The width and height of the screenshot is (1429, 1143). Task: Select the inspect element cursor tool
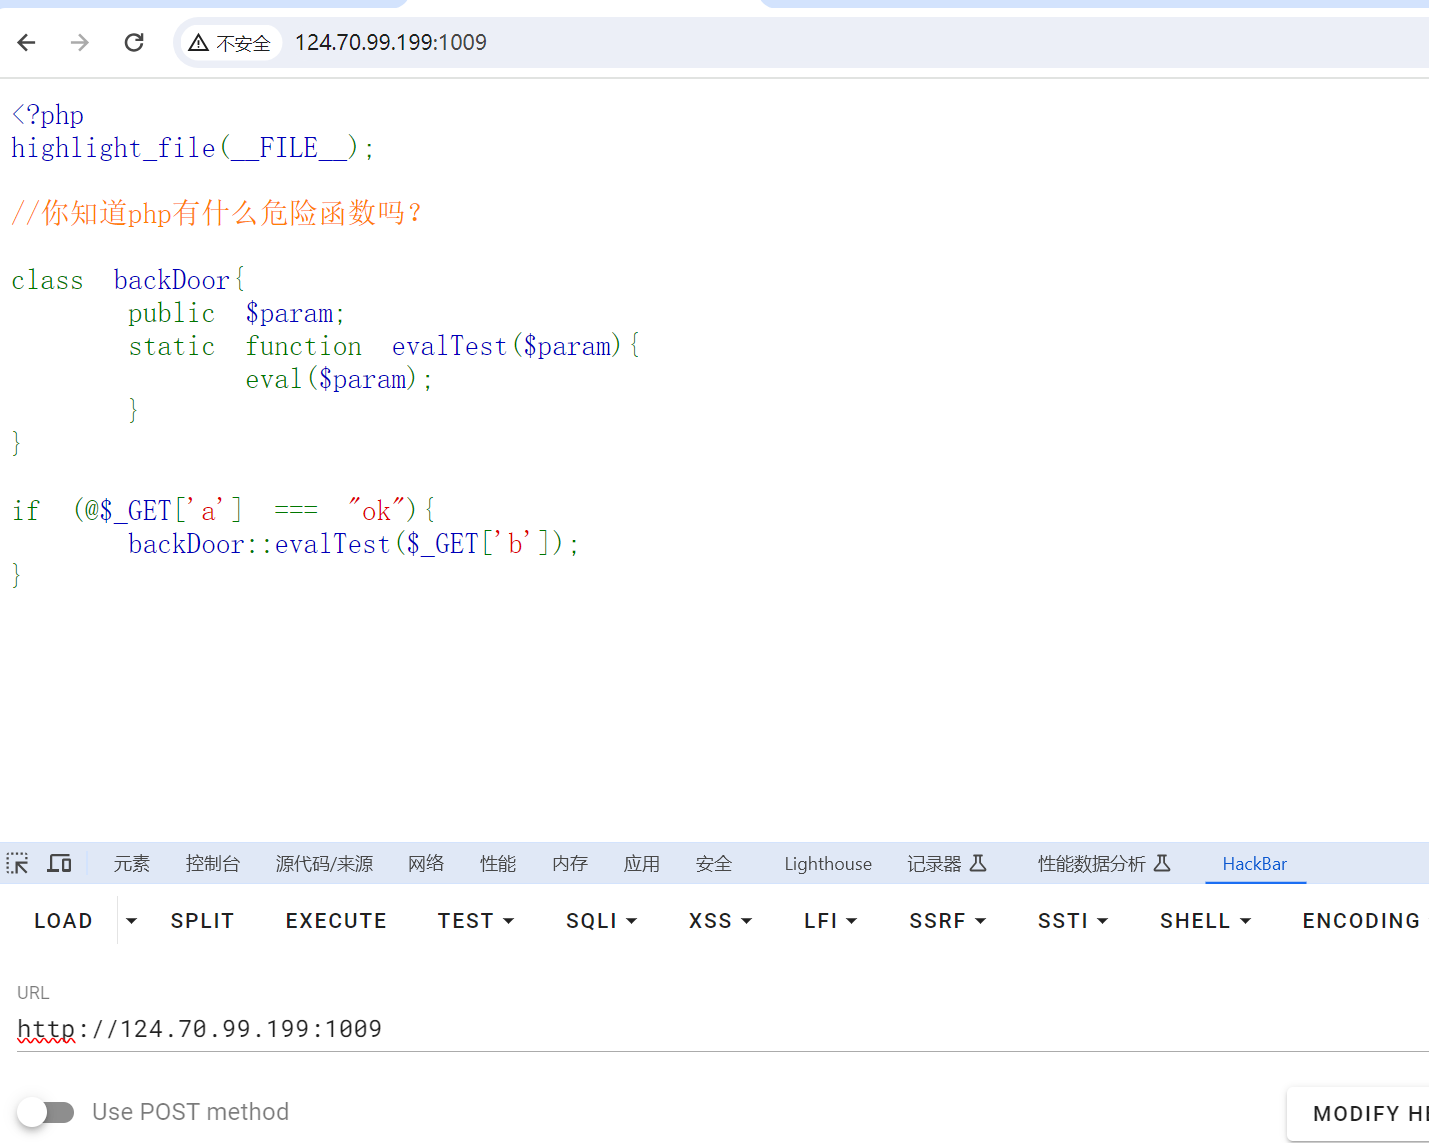[17, 863]
